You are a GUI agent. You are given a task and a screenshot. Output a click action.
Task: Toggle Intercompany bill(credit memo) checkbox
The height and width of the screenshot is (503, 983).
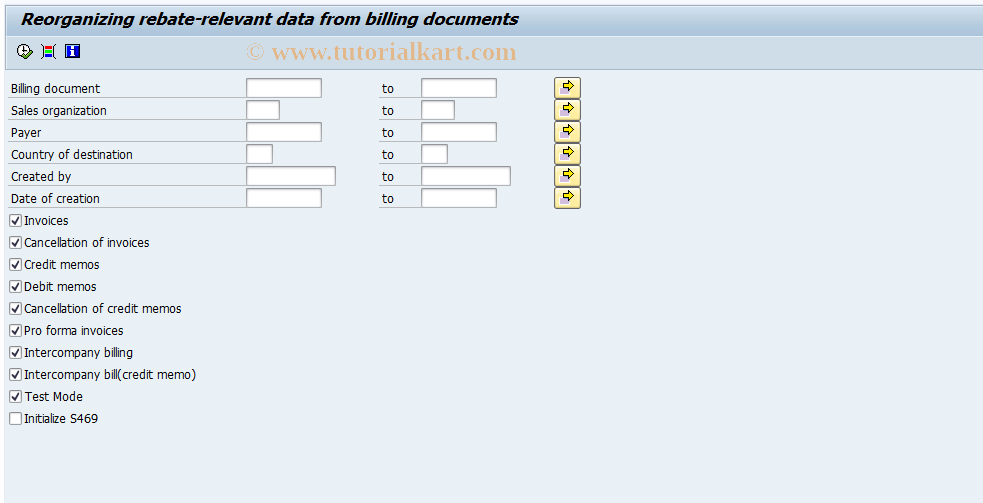16,374
